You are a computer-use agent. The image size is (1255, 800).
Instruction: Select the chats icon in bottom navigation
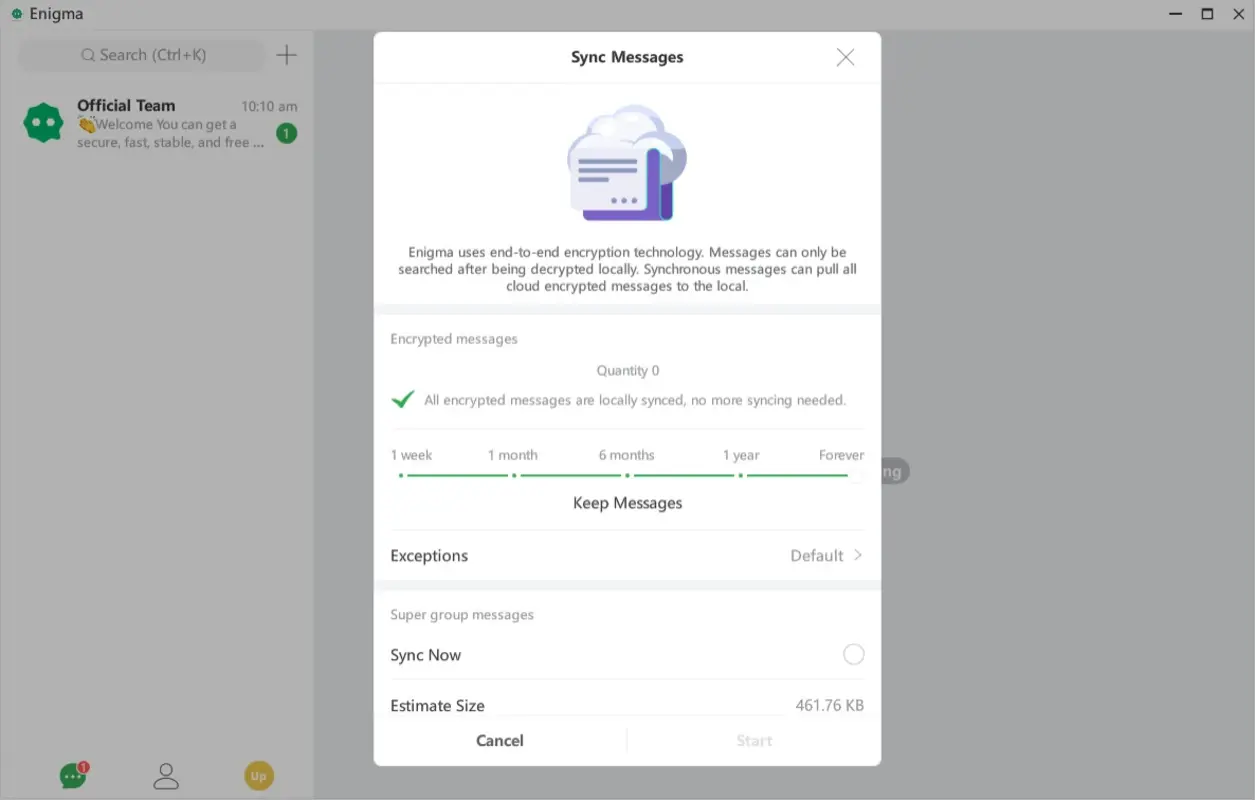[71, 775]
